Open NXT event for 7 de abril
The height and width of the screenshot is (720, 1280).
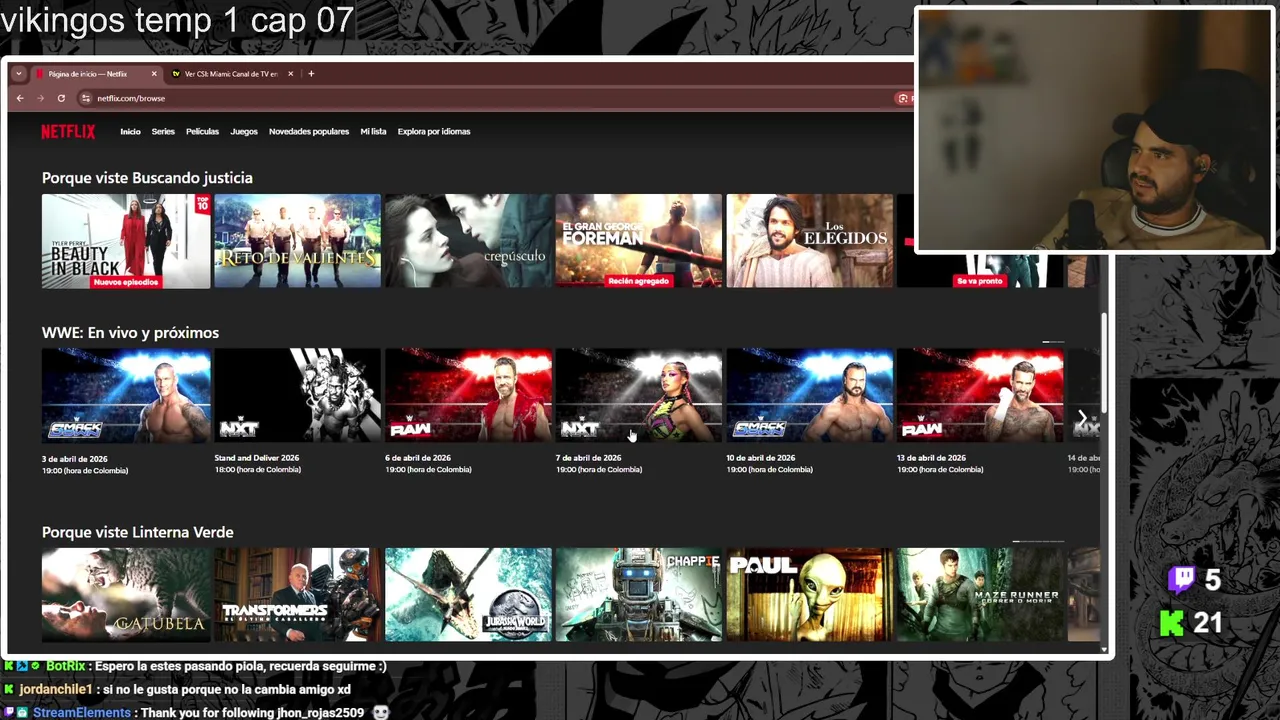[x=639, y=395]
